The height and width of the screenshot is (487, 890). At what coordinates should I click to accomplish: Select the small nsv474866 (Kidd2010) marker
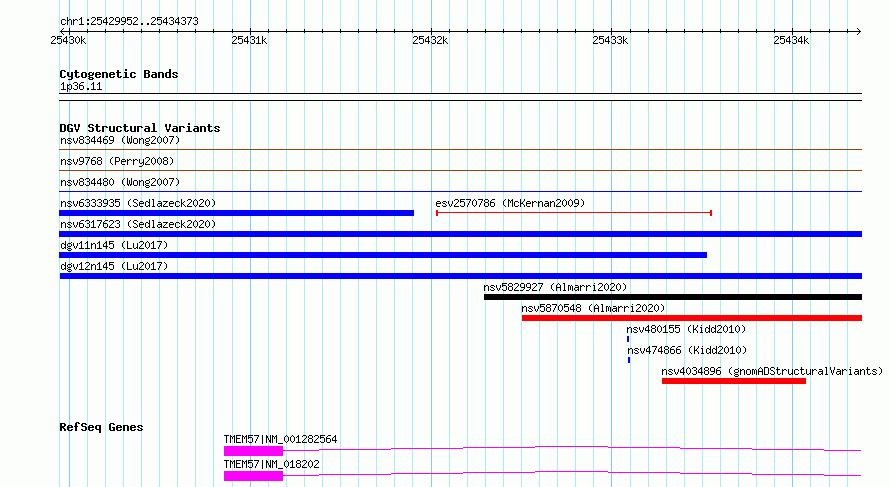629,360
